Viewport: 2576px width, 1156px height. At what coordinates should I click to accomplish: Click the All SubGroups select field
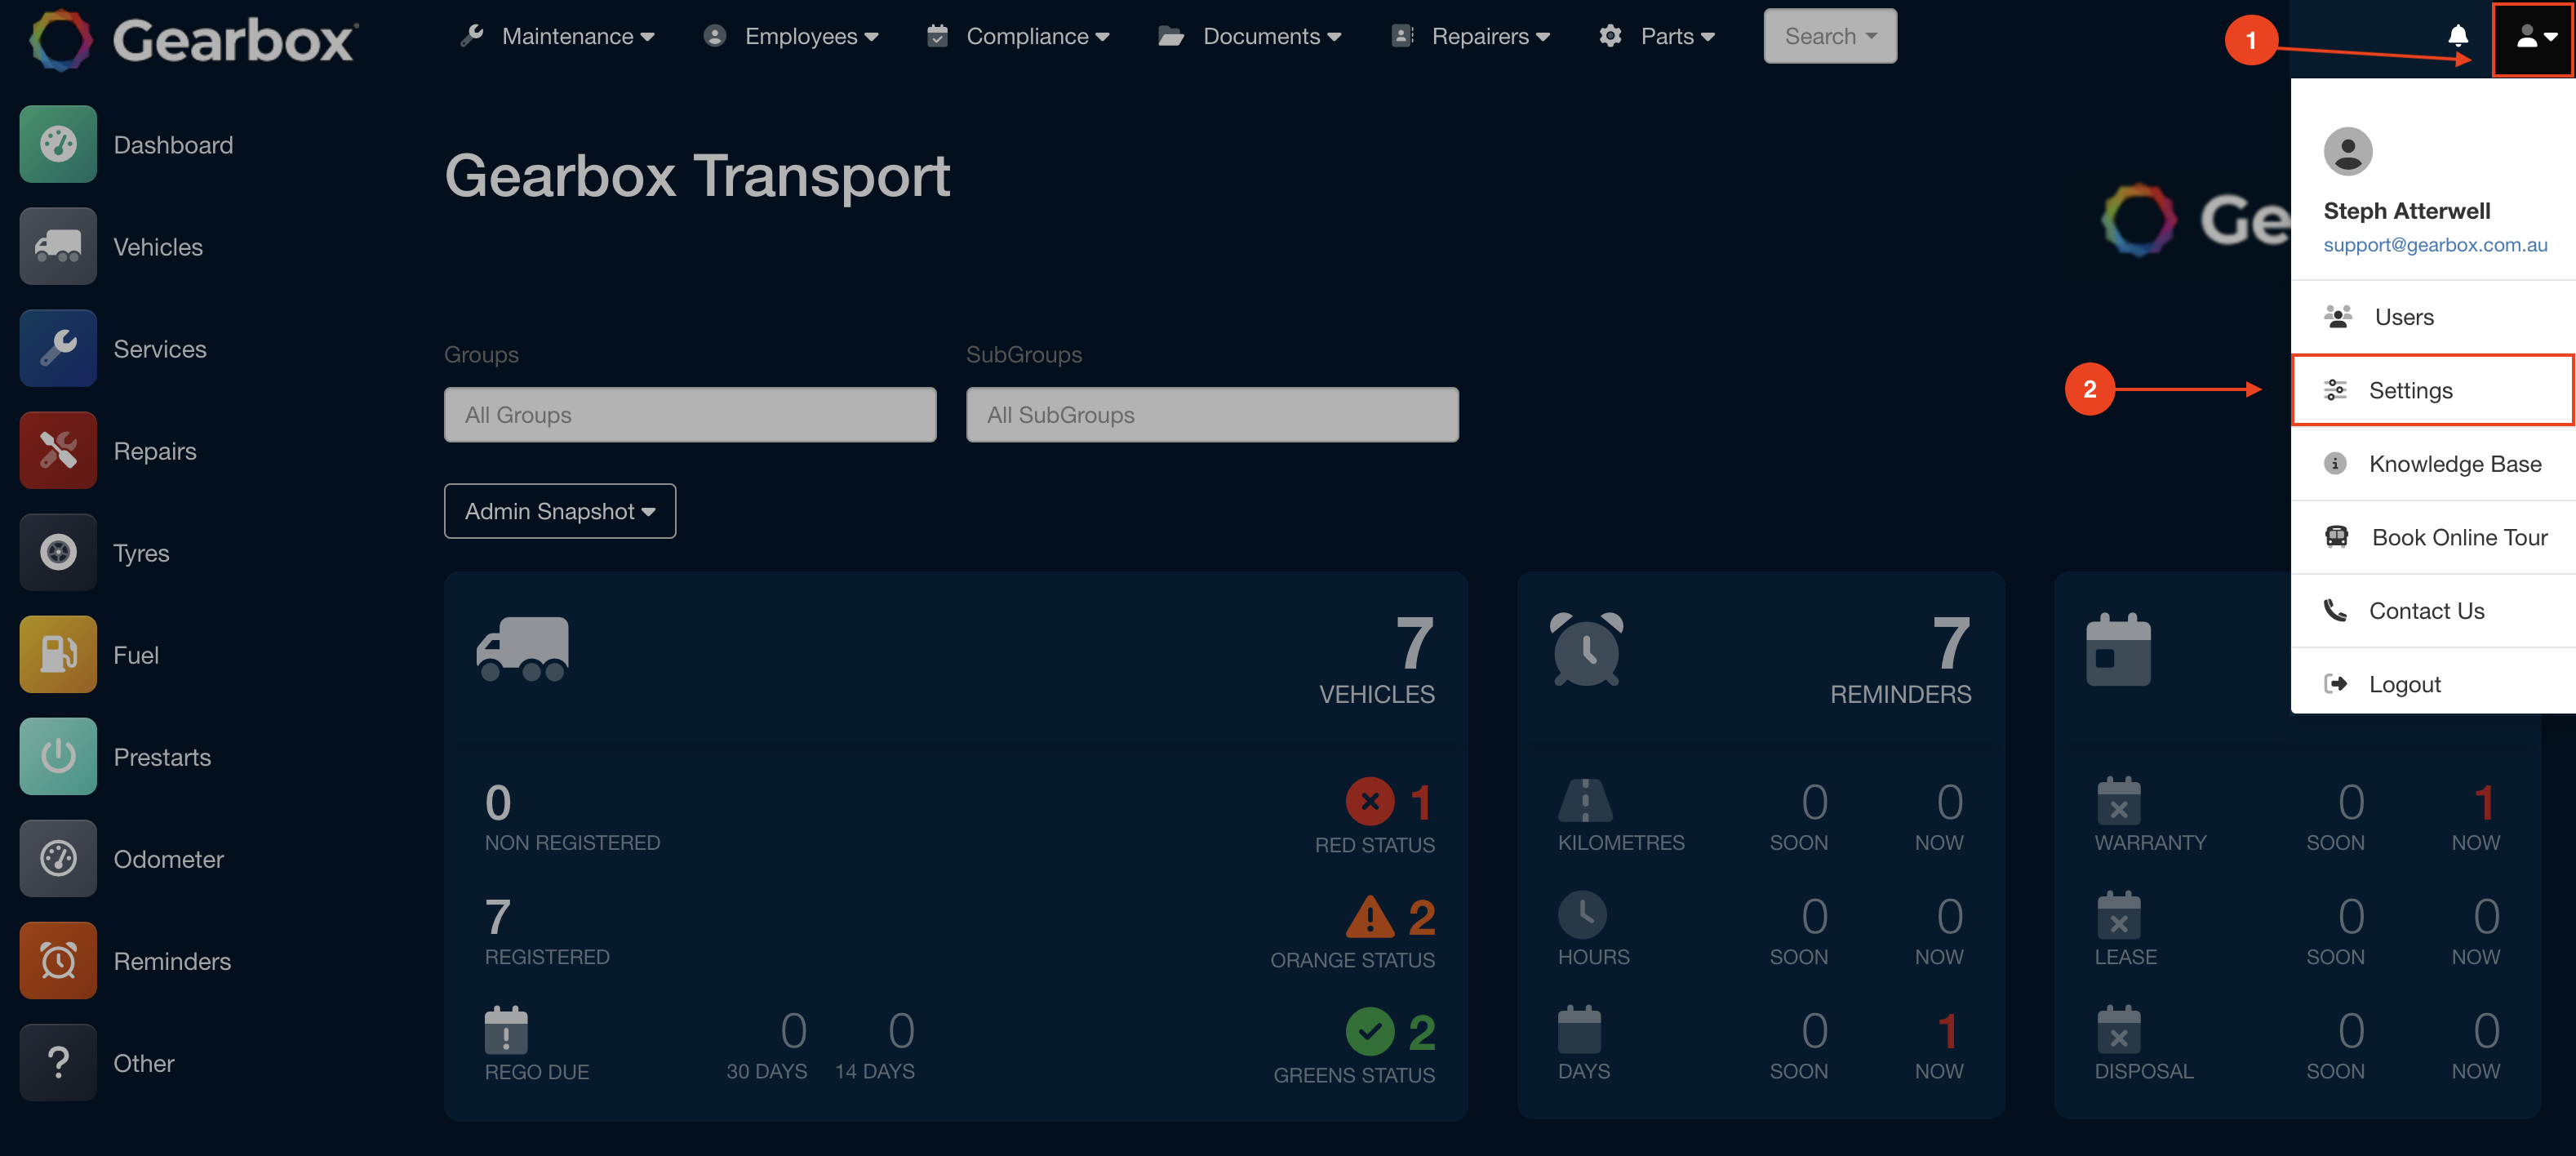coord(1212,414)
